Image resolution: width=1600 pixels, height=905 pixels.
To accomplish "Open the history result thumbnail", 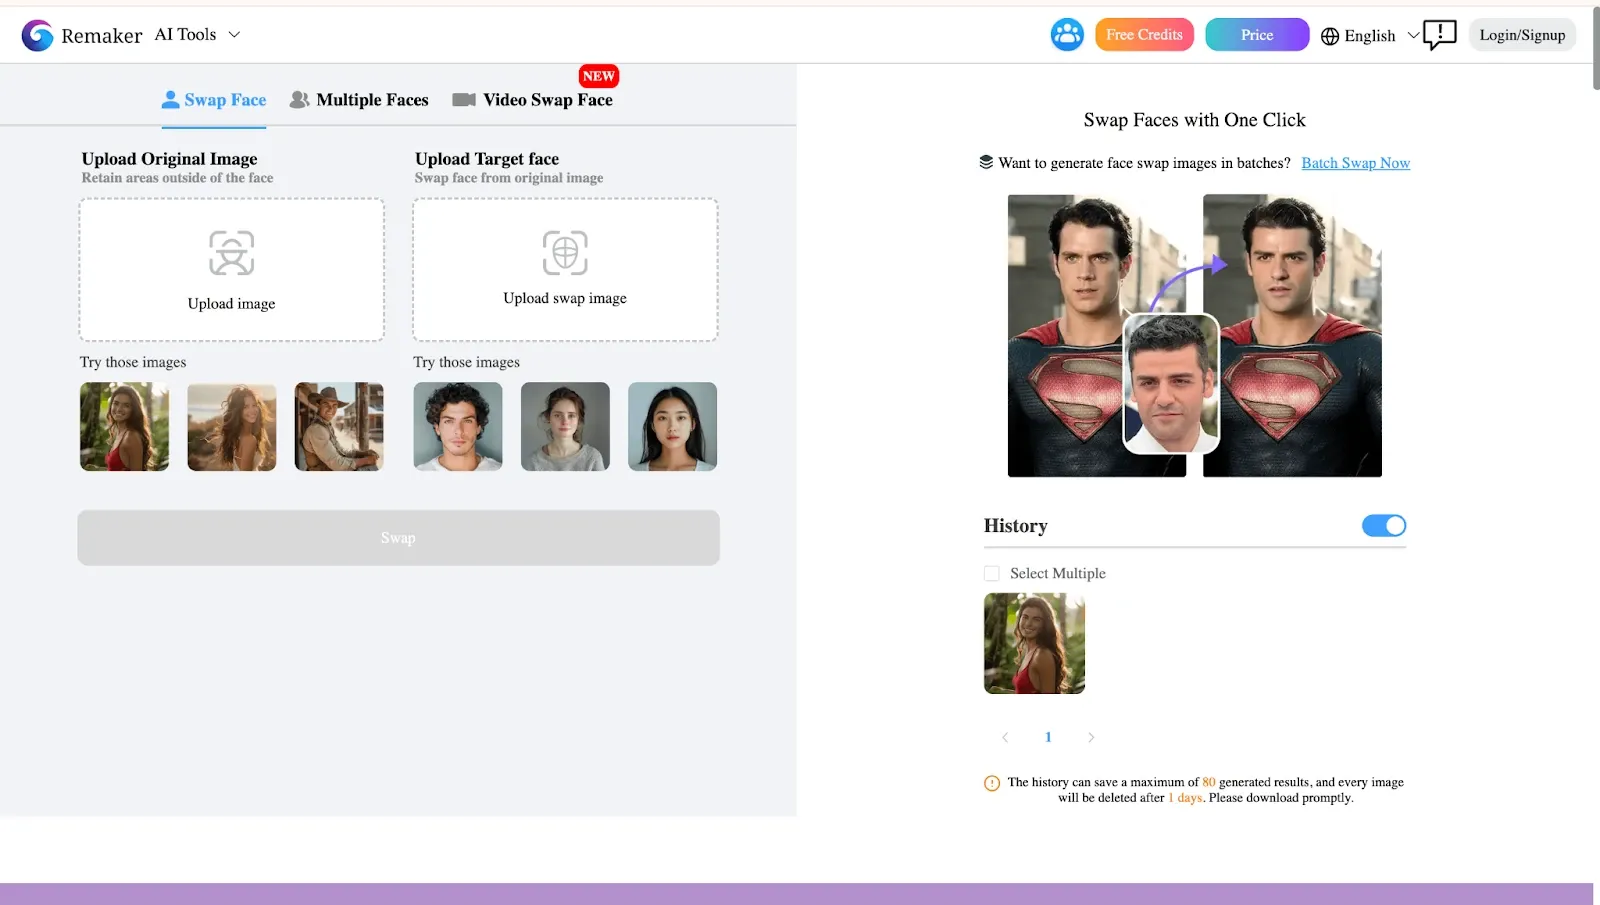I will click(1034, 644).
